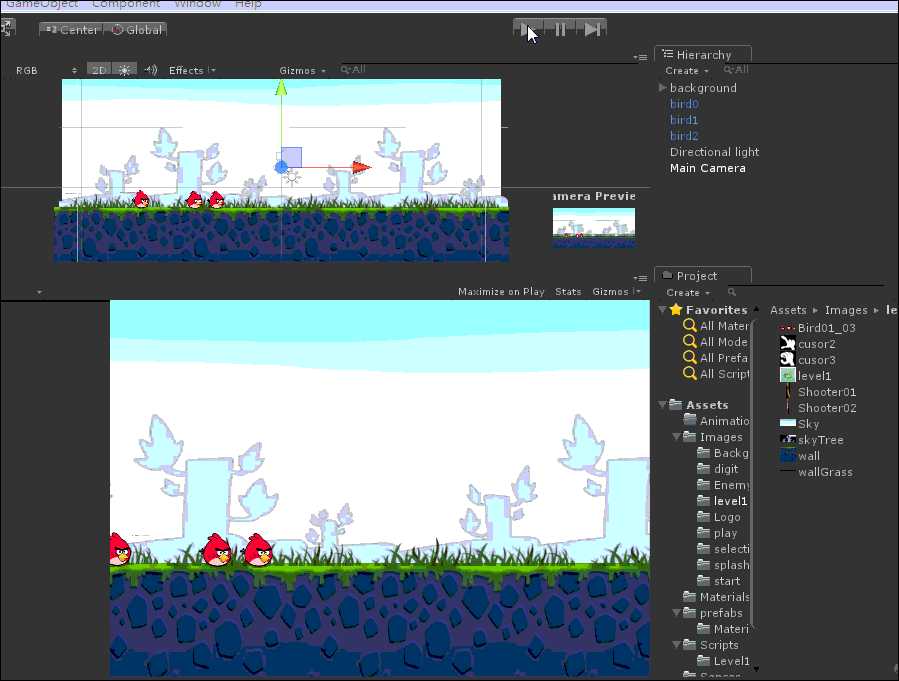899x681 pixels.
Task: Open the Scene view Gizmos dropdown
Action: [x=302, y=71]
